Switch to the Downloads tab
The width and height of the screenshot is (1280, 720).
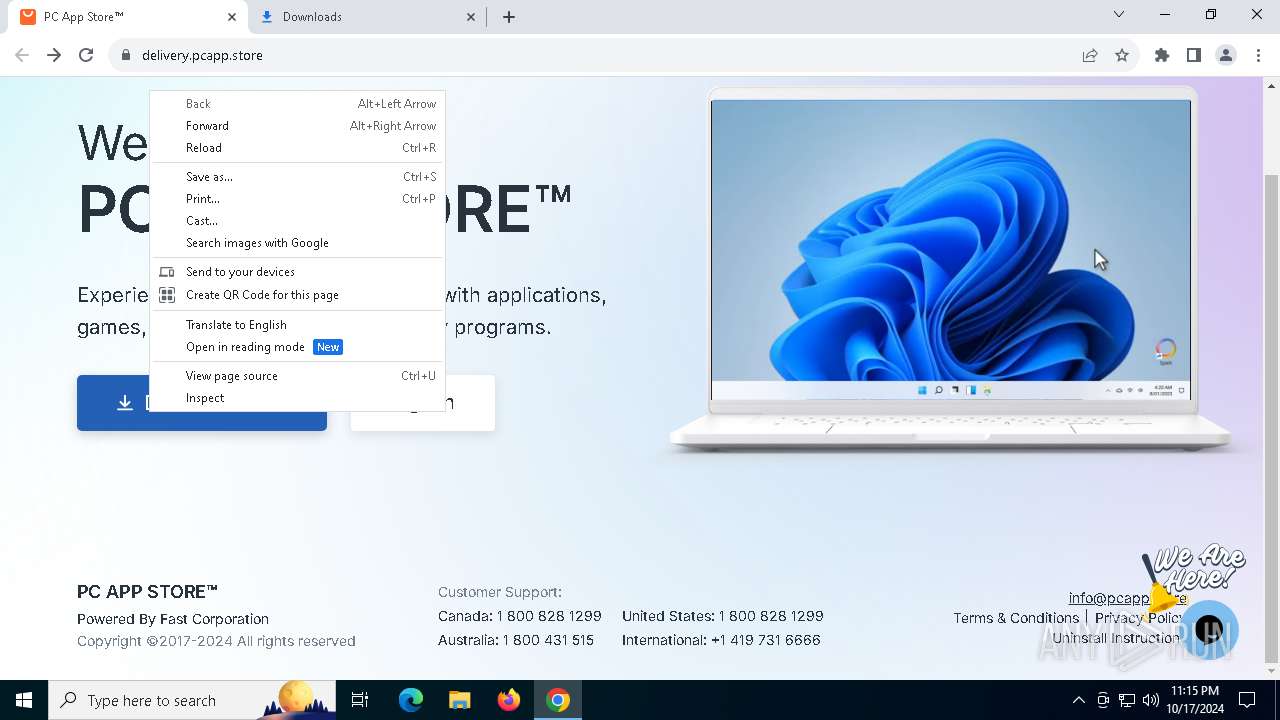pyautogui.click(x=367, y=17)
